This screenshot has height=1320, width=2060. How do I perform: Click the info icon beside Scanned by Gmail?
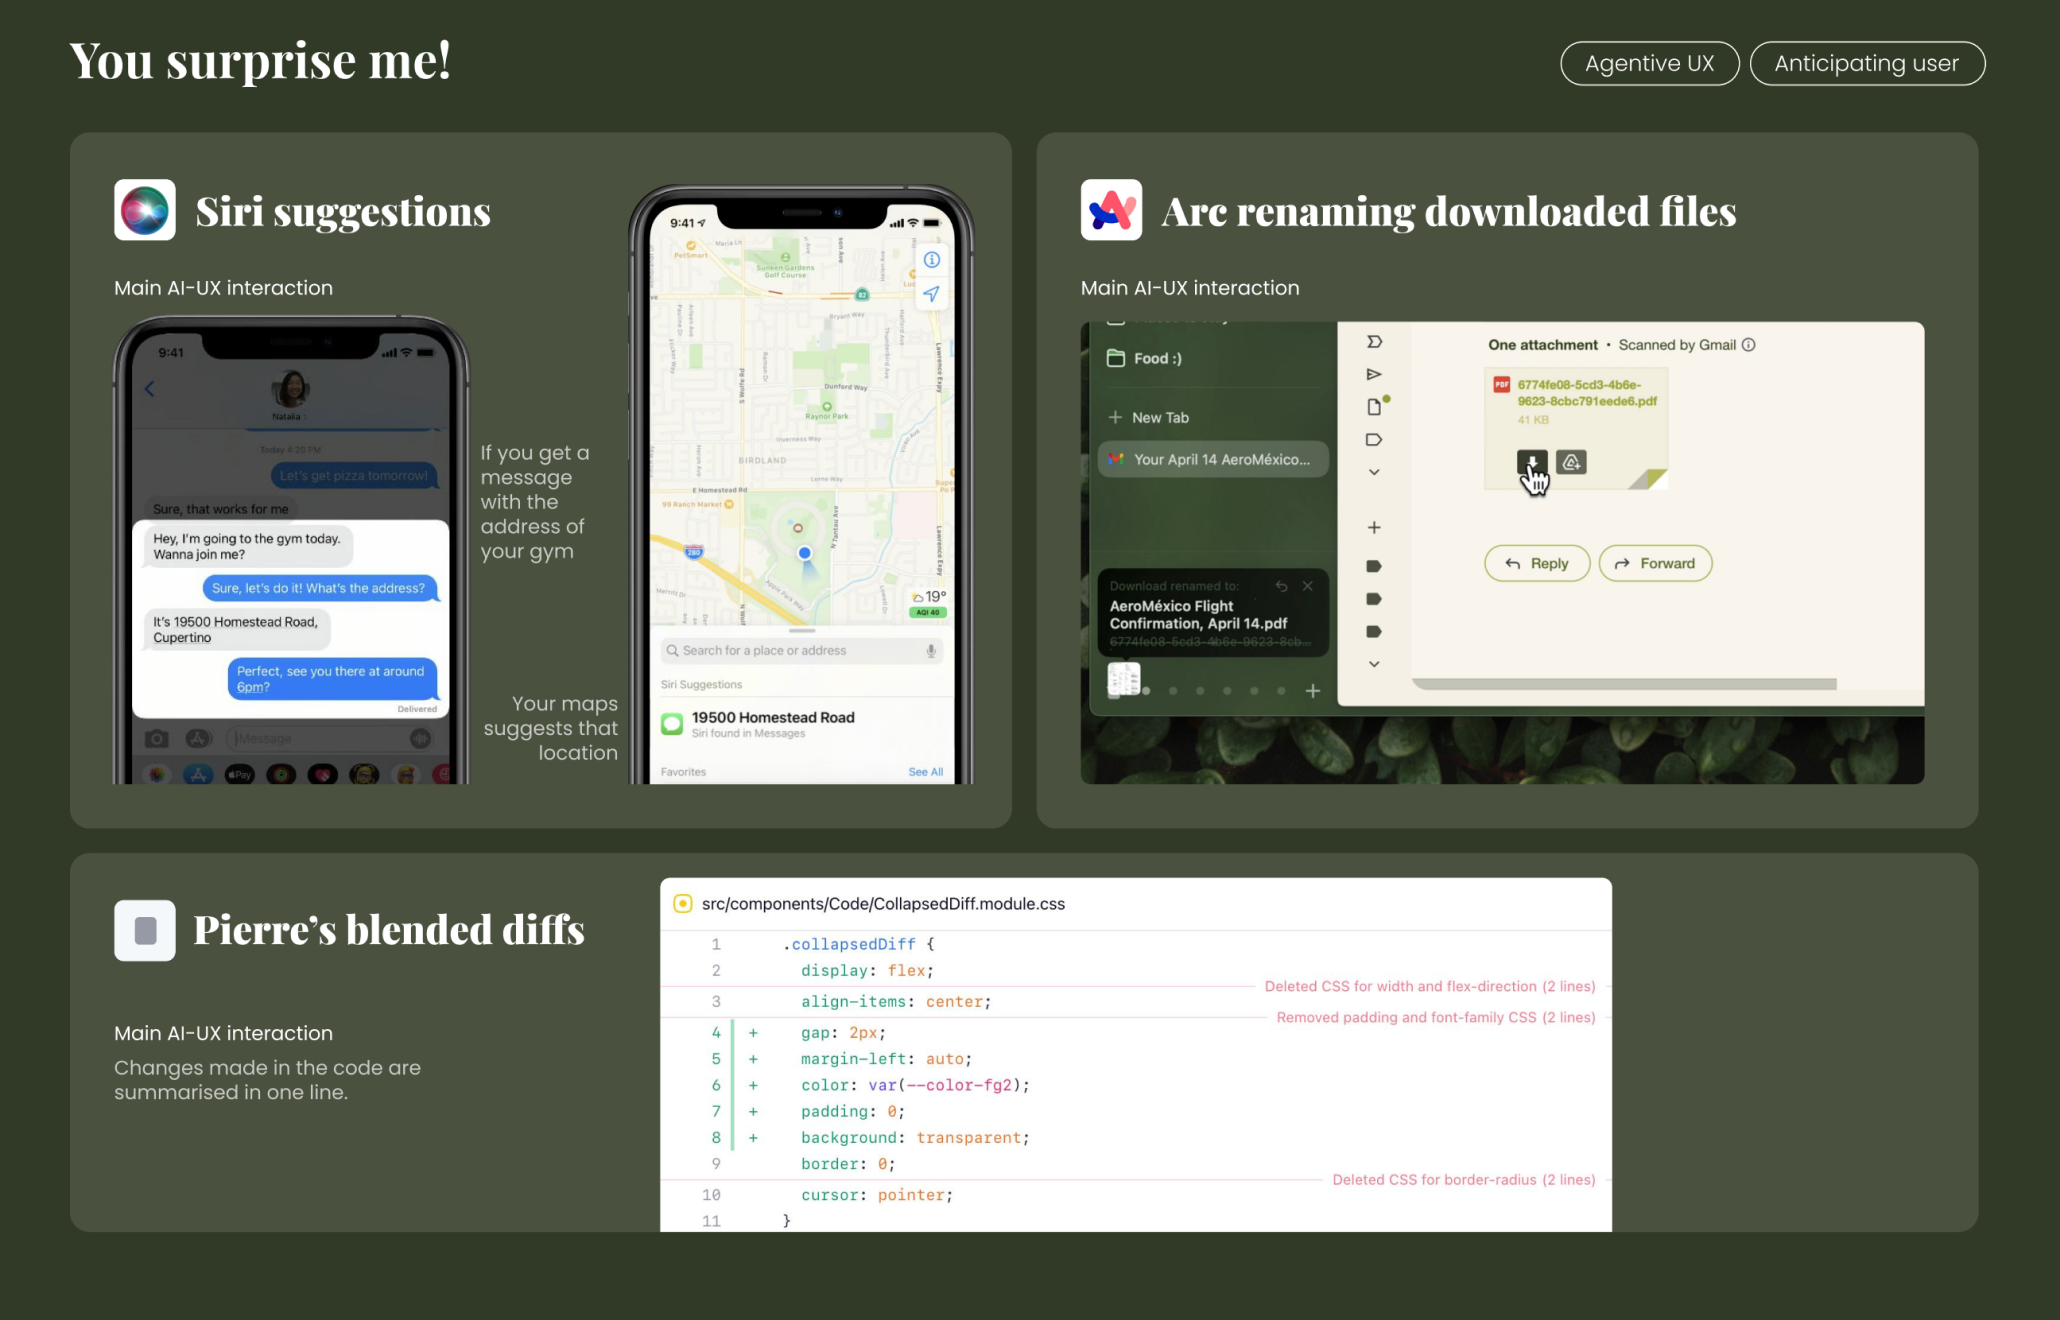pos(1748,345)
